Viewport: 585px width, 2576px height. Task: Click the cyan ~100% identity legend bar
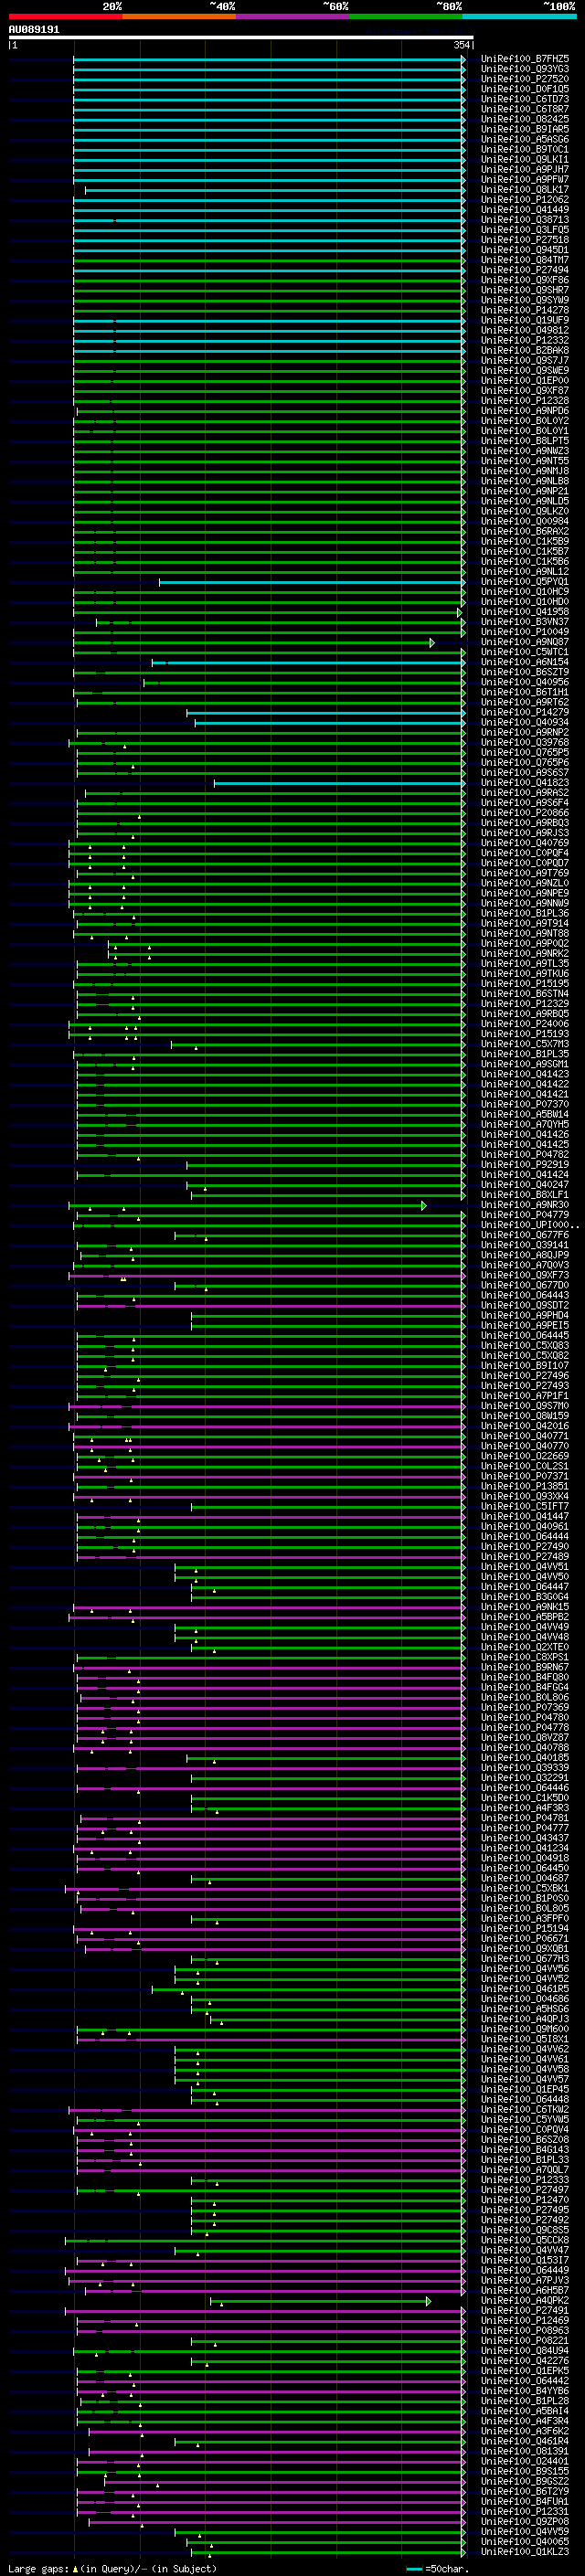click(x=519, y=16)
